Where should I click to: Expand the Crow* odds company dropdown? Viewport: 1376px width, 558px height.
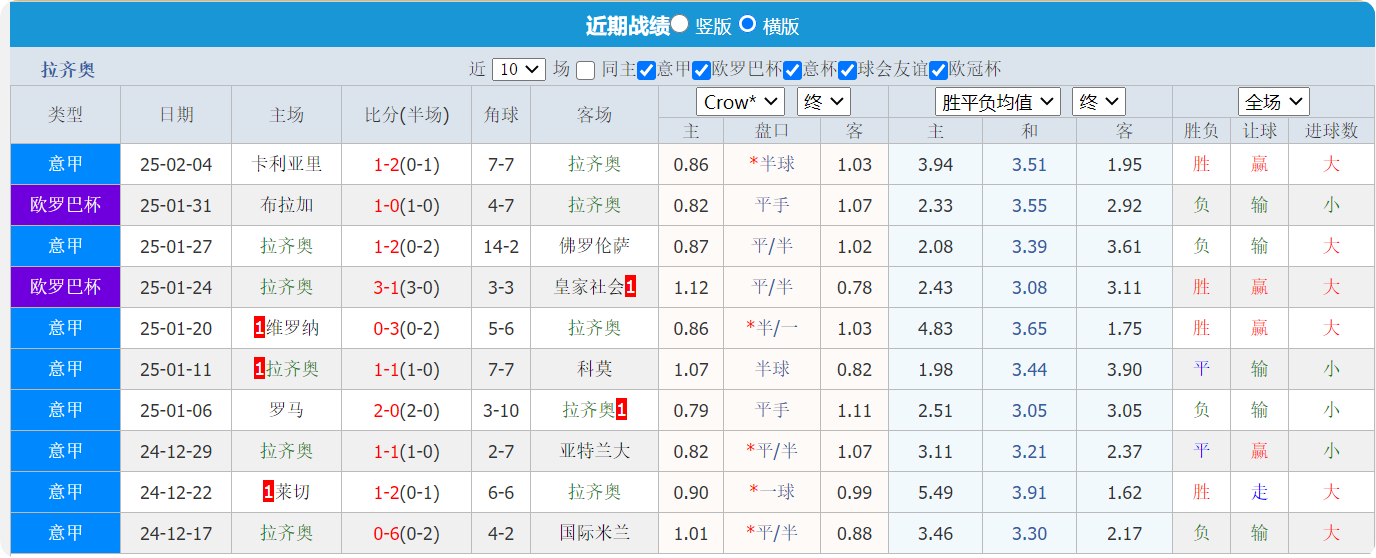click(740, 102)
